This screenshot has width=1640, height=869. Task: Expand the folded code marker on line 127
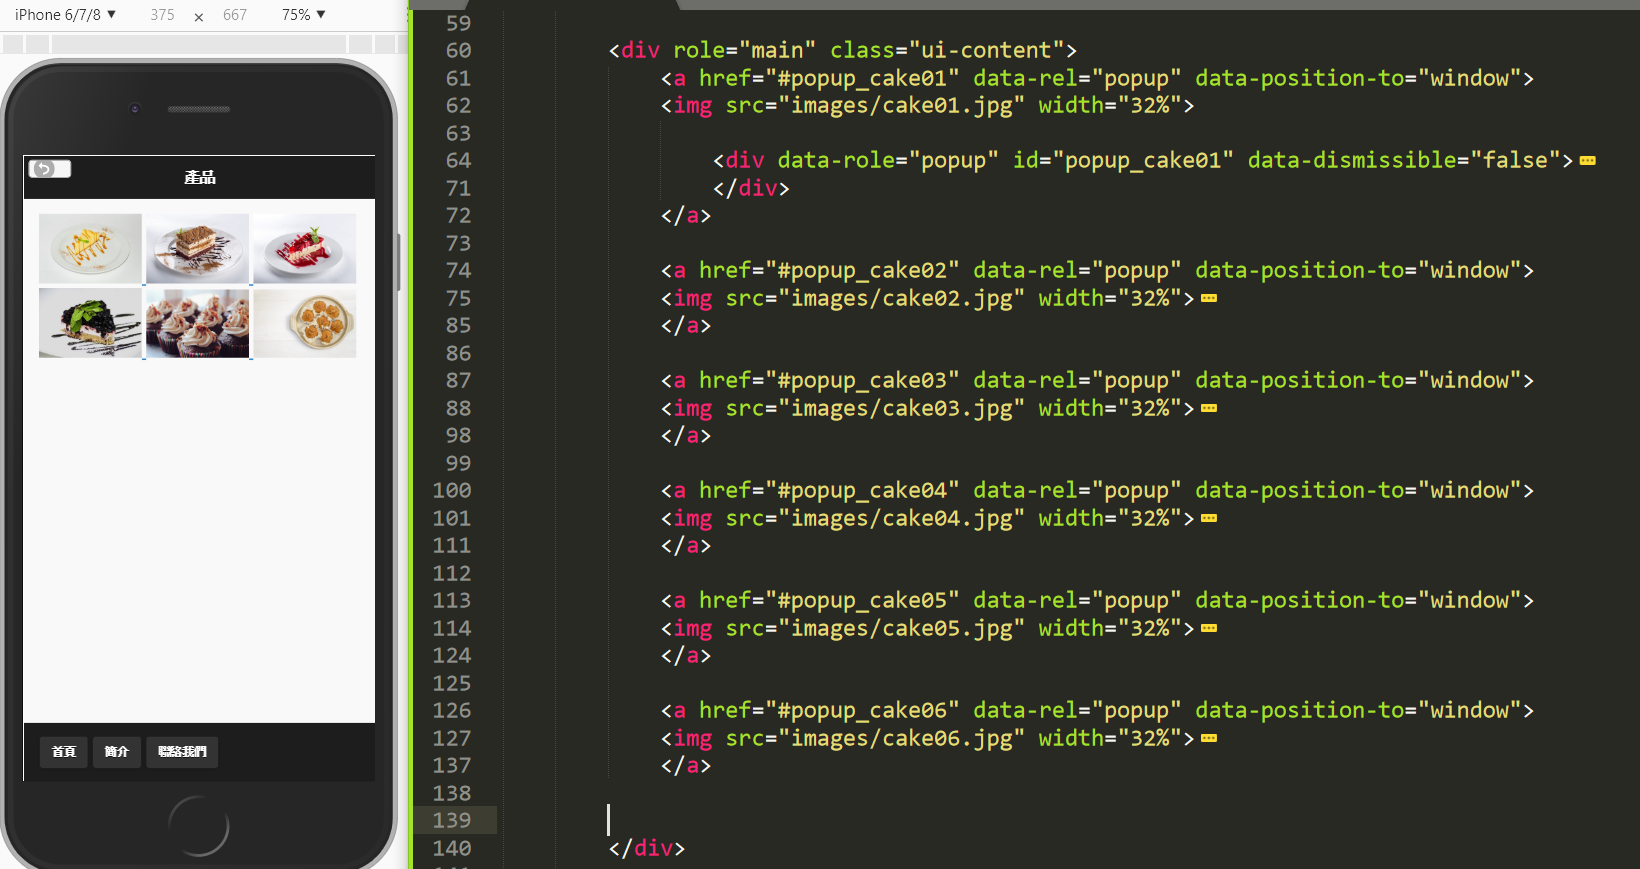1209,739
